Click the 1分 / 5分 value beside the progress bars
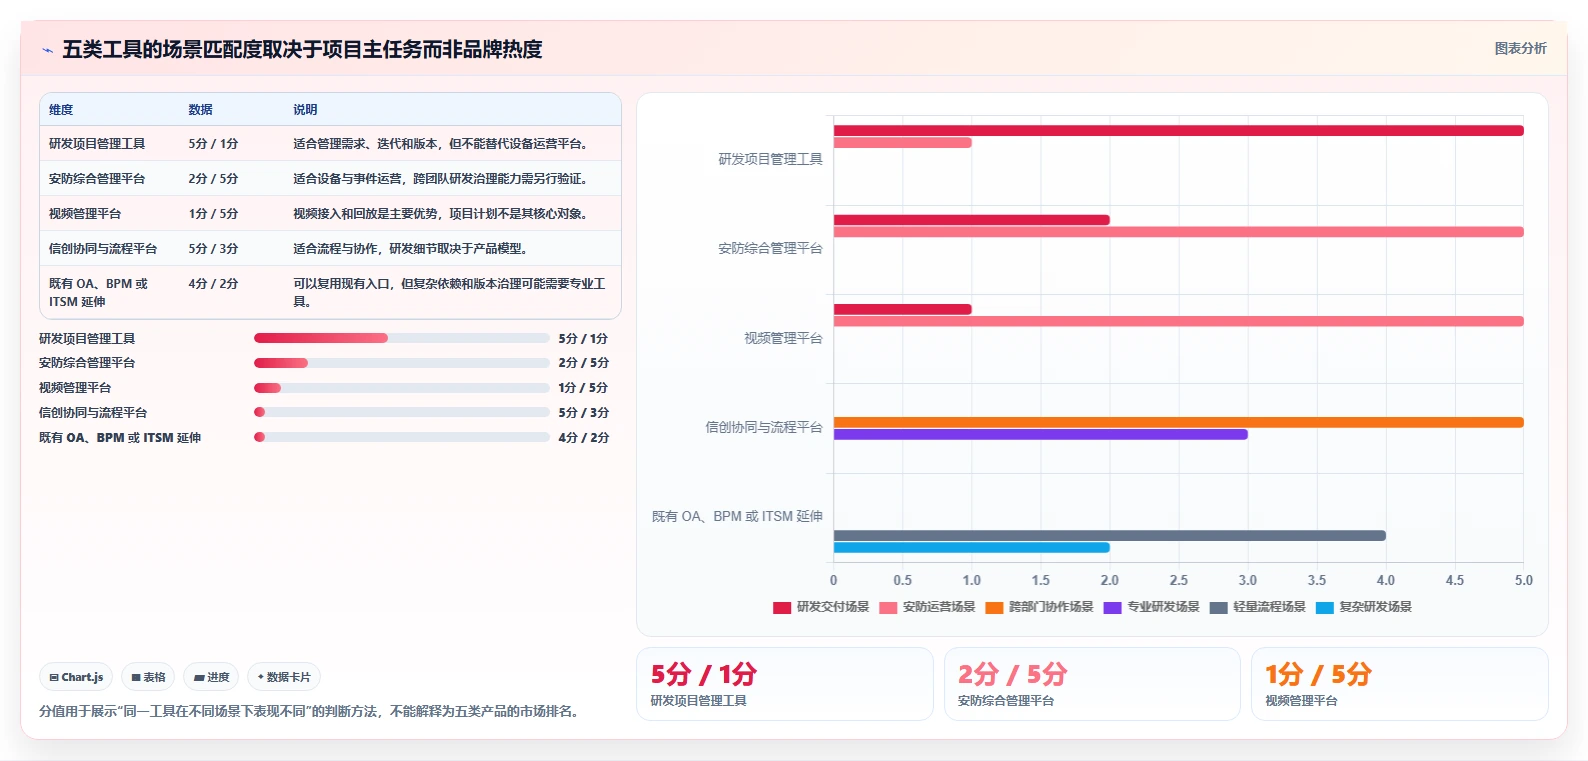 (x=584, y=388)
